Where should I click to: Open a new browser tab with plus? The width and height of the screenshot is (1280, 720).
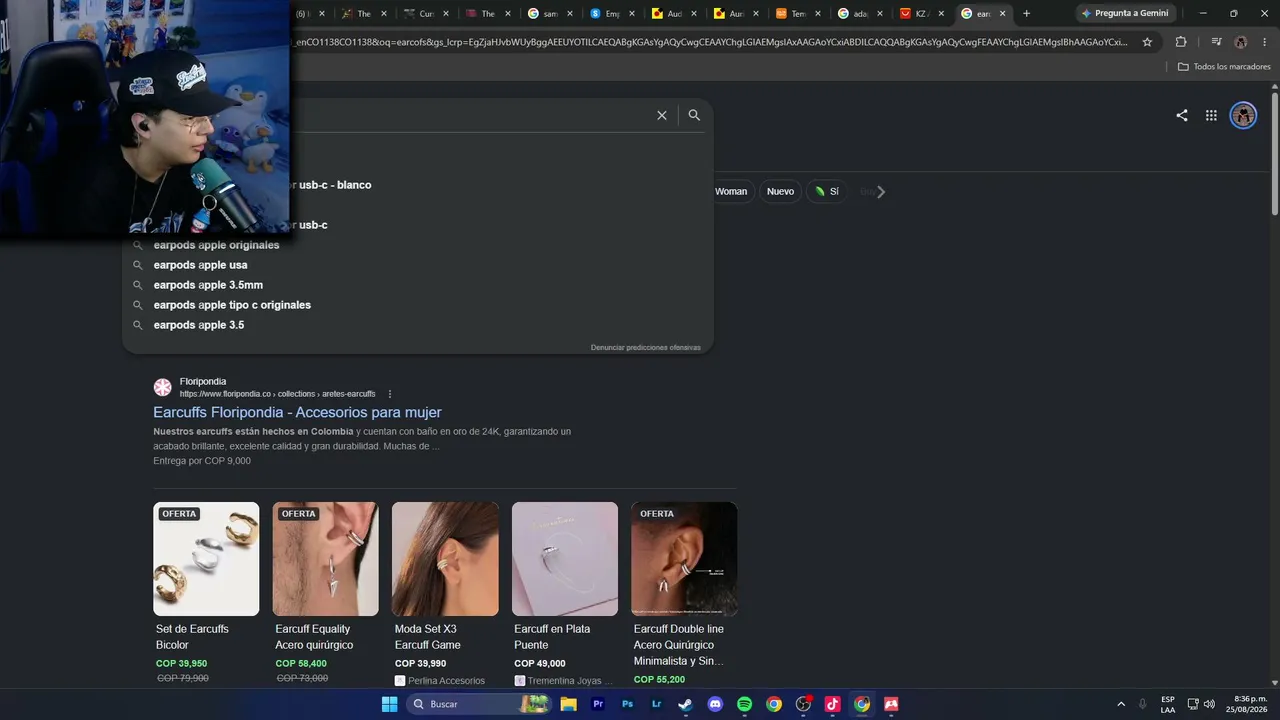click(x=1026, y=14)
